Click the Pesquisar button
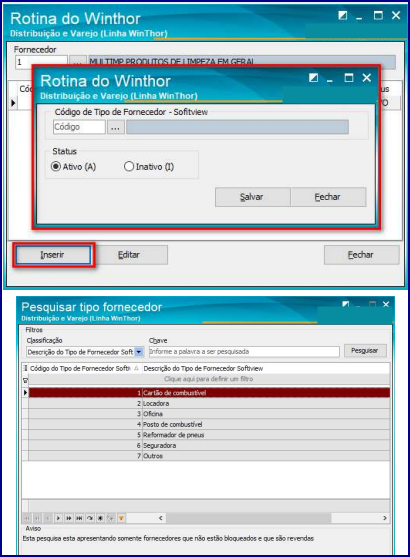The width and height of the screenshot is (410, 557). (365, 351)
